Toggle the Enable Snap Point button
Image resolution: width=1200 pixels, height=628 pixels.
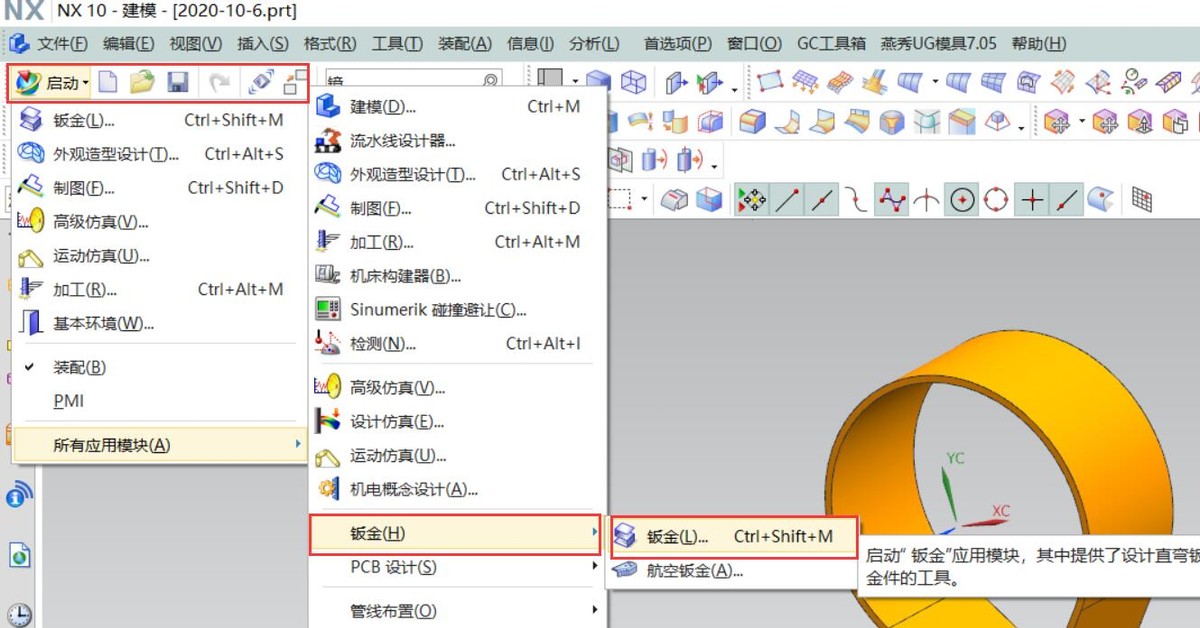[752, 200]
